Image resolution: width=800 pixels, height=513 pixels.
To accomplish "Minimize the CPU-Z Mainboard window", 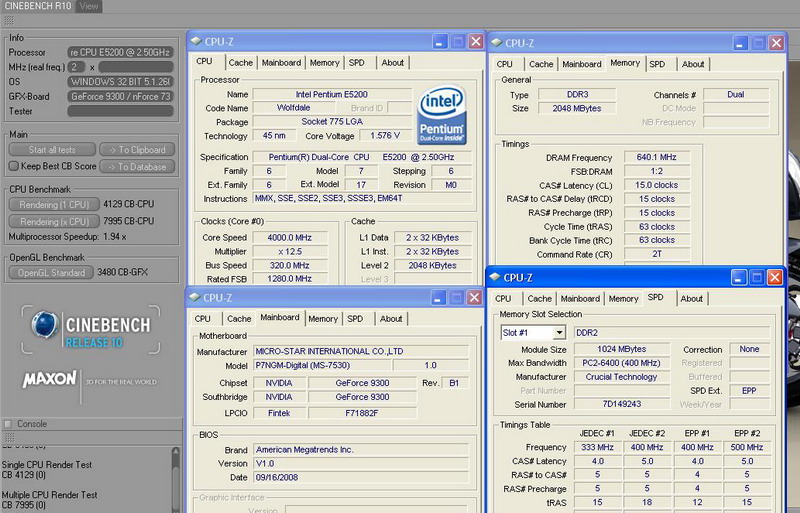I will (x=438, y=297).
